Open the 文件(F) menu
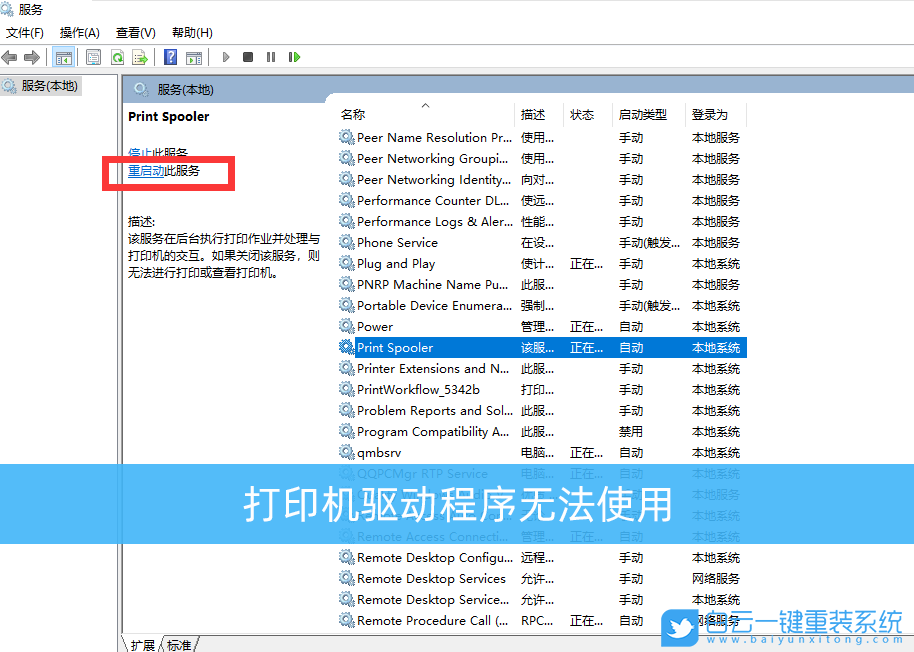 click(x=24, y=32)
